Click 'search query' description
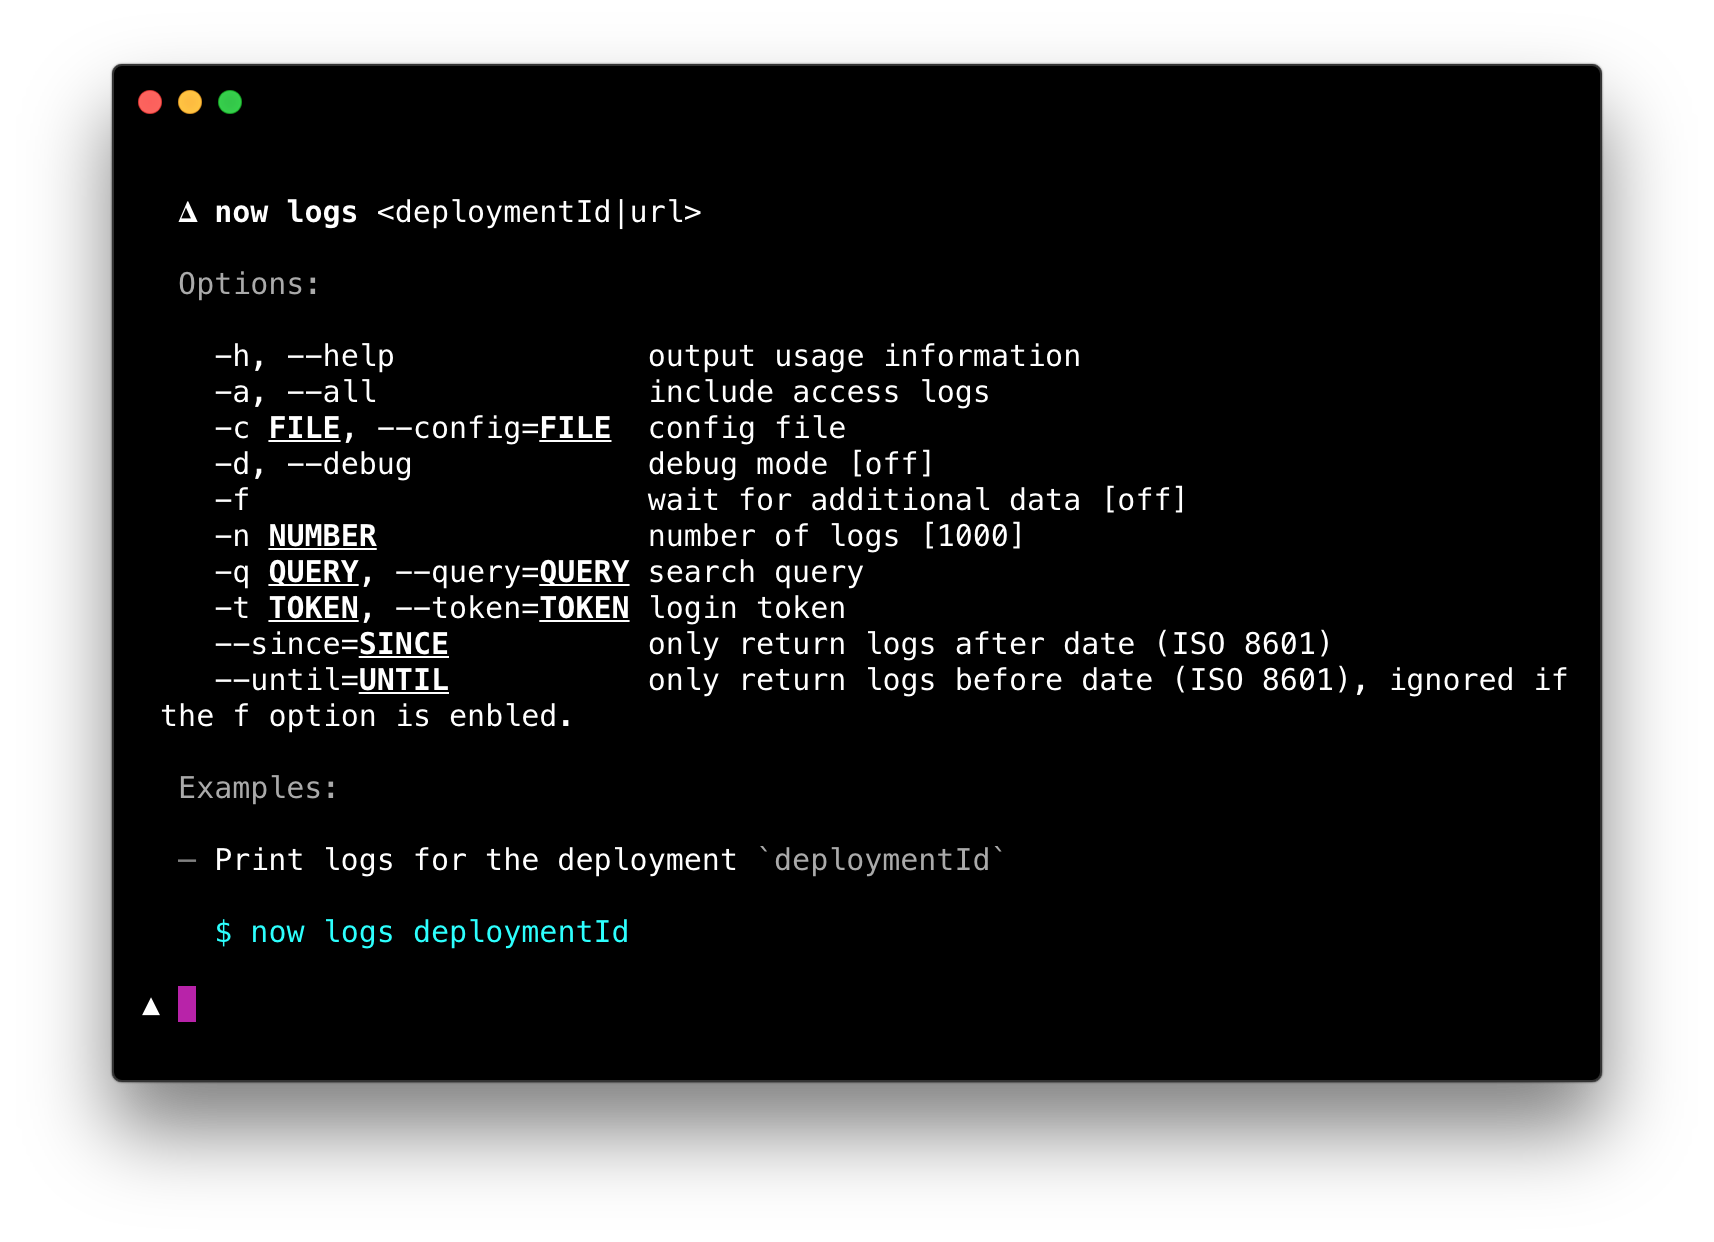The image size is (1714, 1242). 756,572
